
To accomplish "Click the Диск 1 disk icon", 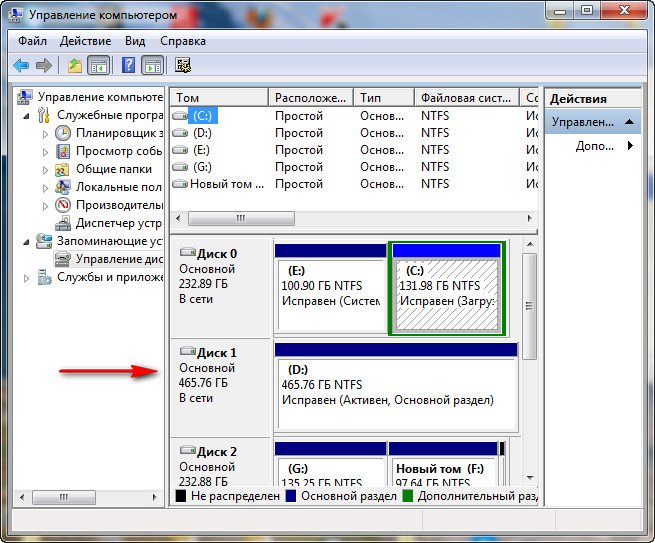I will 188,351.
